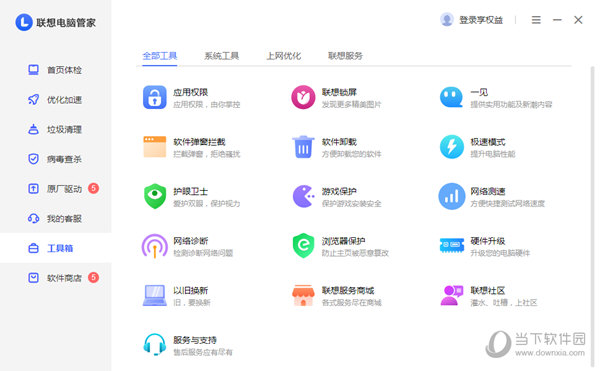
Task: Click the 软件卸载 title text
Action: 339,142
